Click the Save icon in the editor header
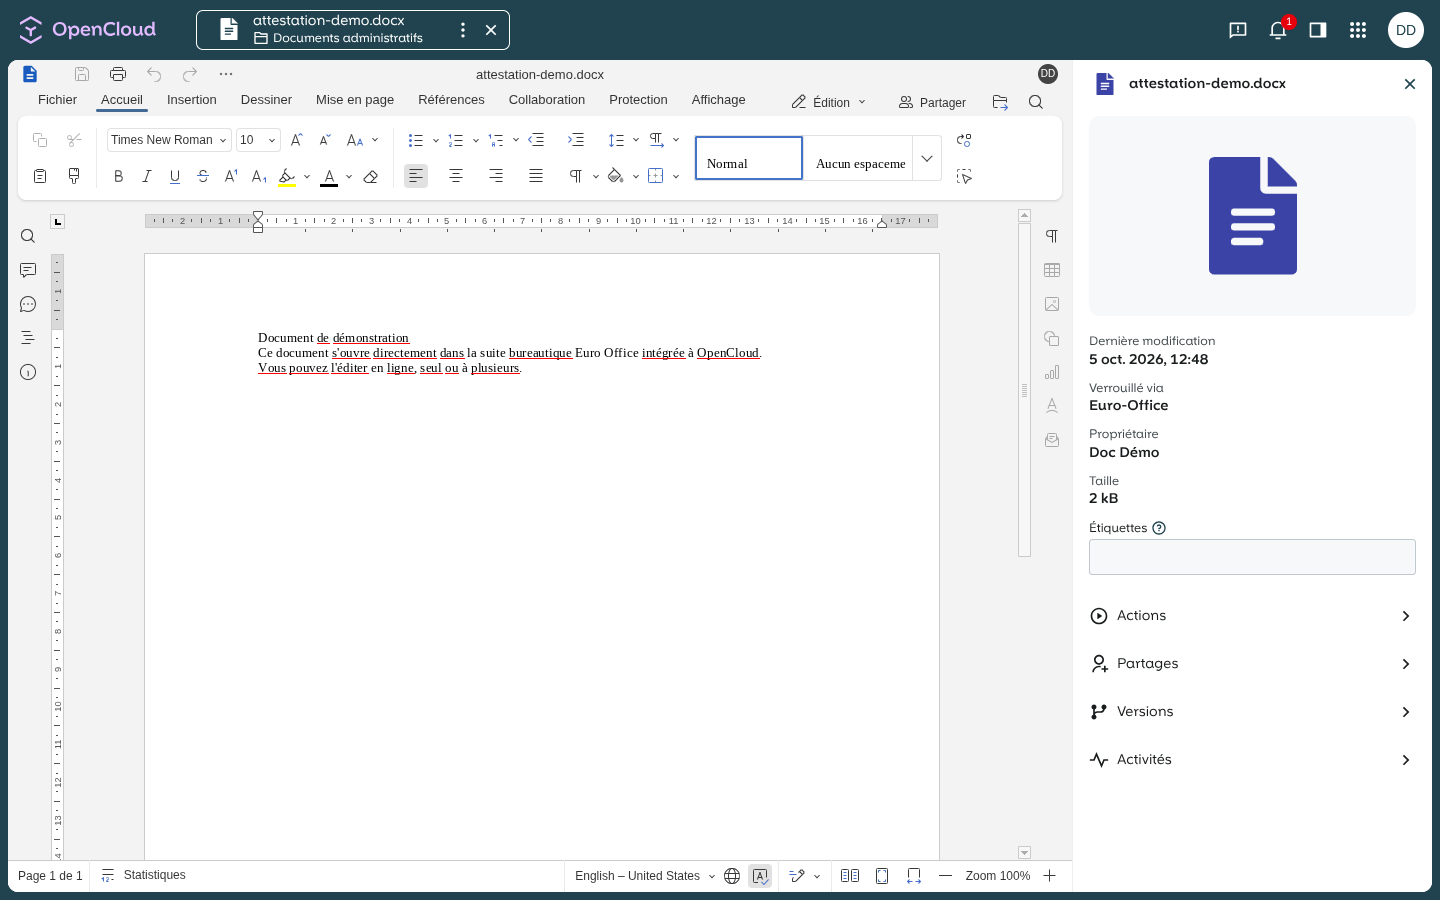The width and height of the screenshot is (1440, 900). [x=82, y=74]
